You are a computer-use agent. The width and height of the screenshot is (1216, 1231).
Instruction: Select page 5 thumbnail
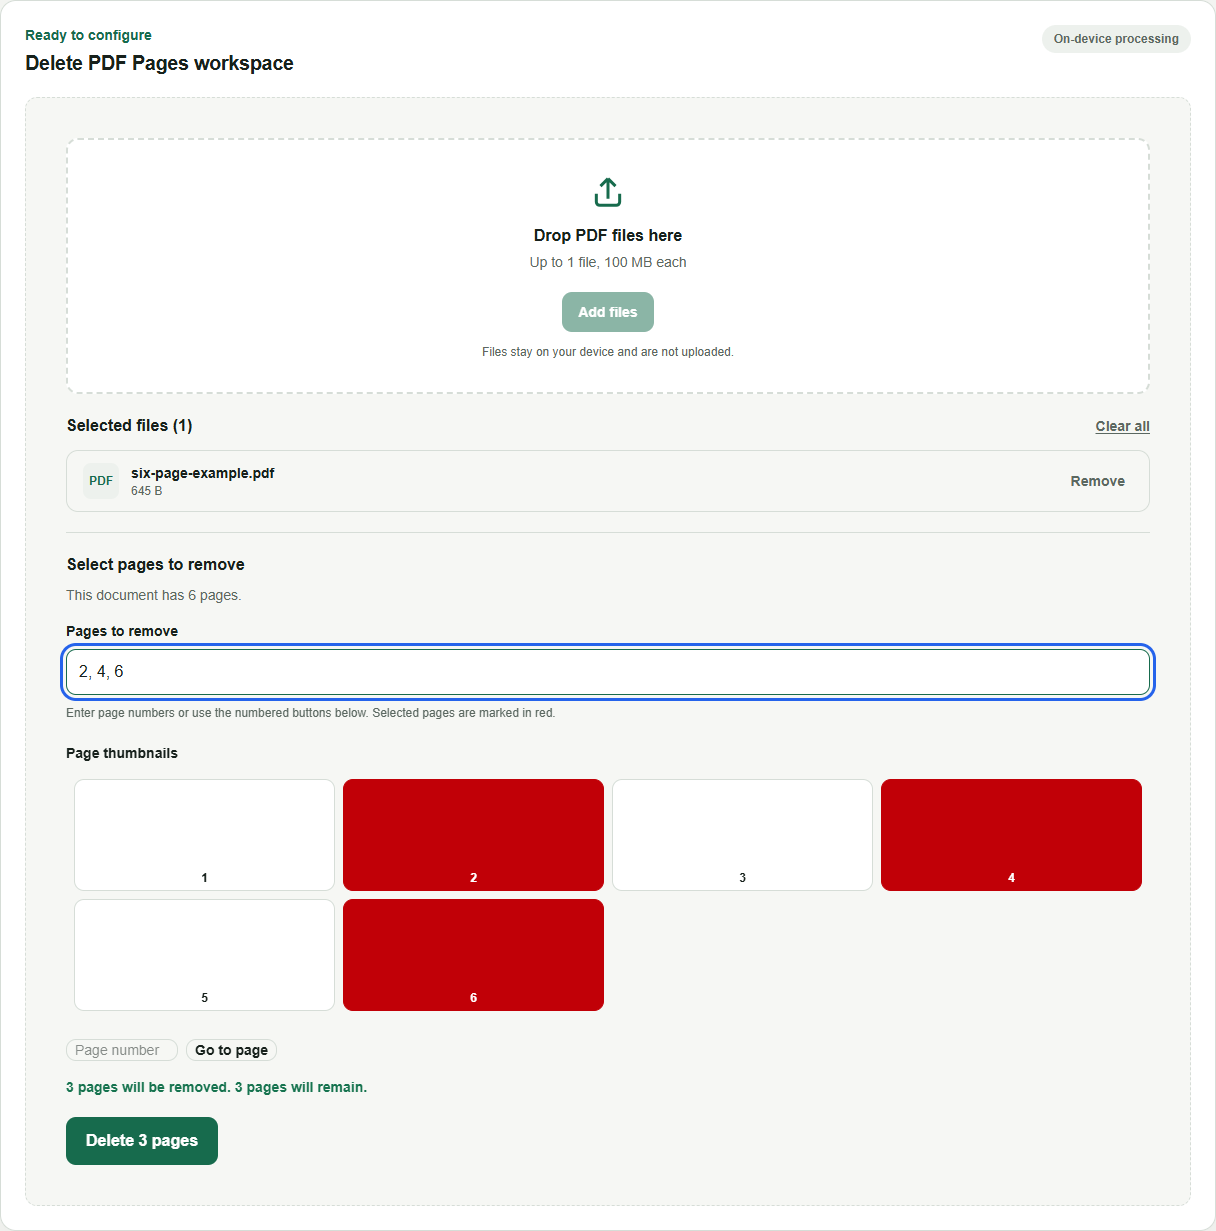pyautogui.click(x=204, y=955)
